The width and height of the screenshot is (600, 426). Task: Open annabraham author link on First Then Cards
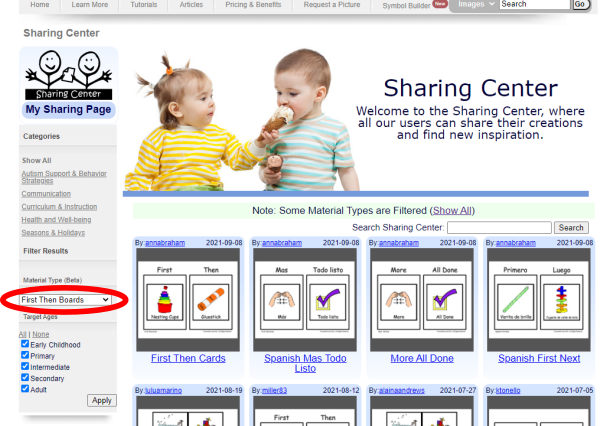click(x=165, y=243)
